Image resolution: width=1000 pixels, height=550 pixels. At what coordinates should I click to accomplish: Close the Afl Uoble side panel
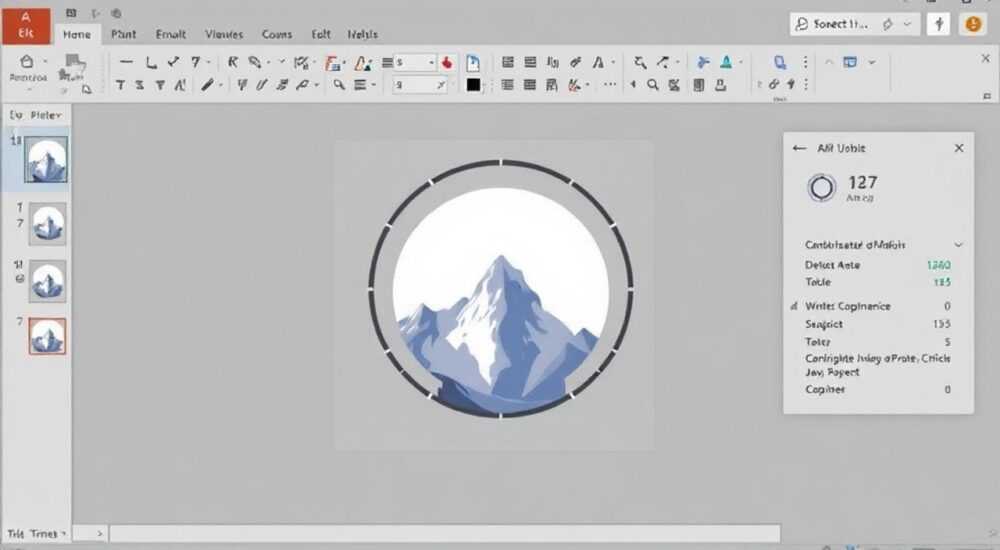[x=959, y=148]
